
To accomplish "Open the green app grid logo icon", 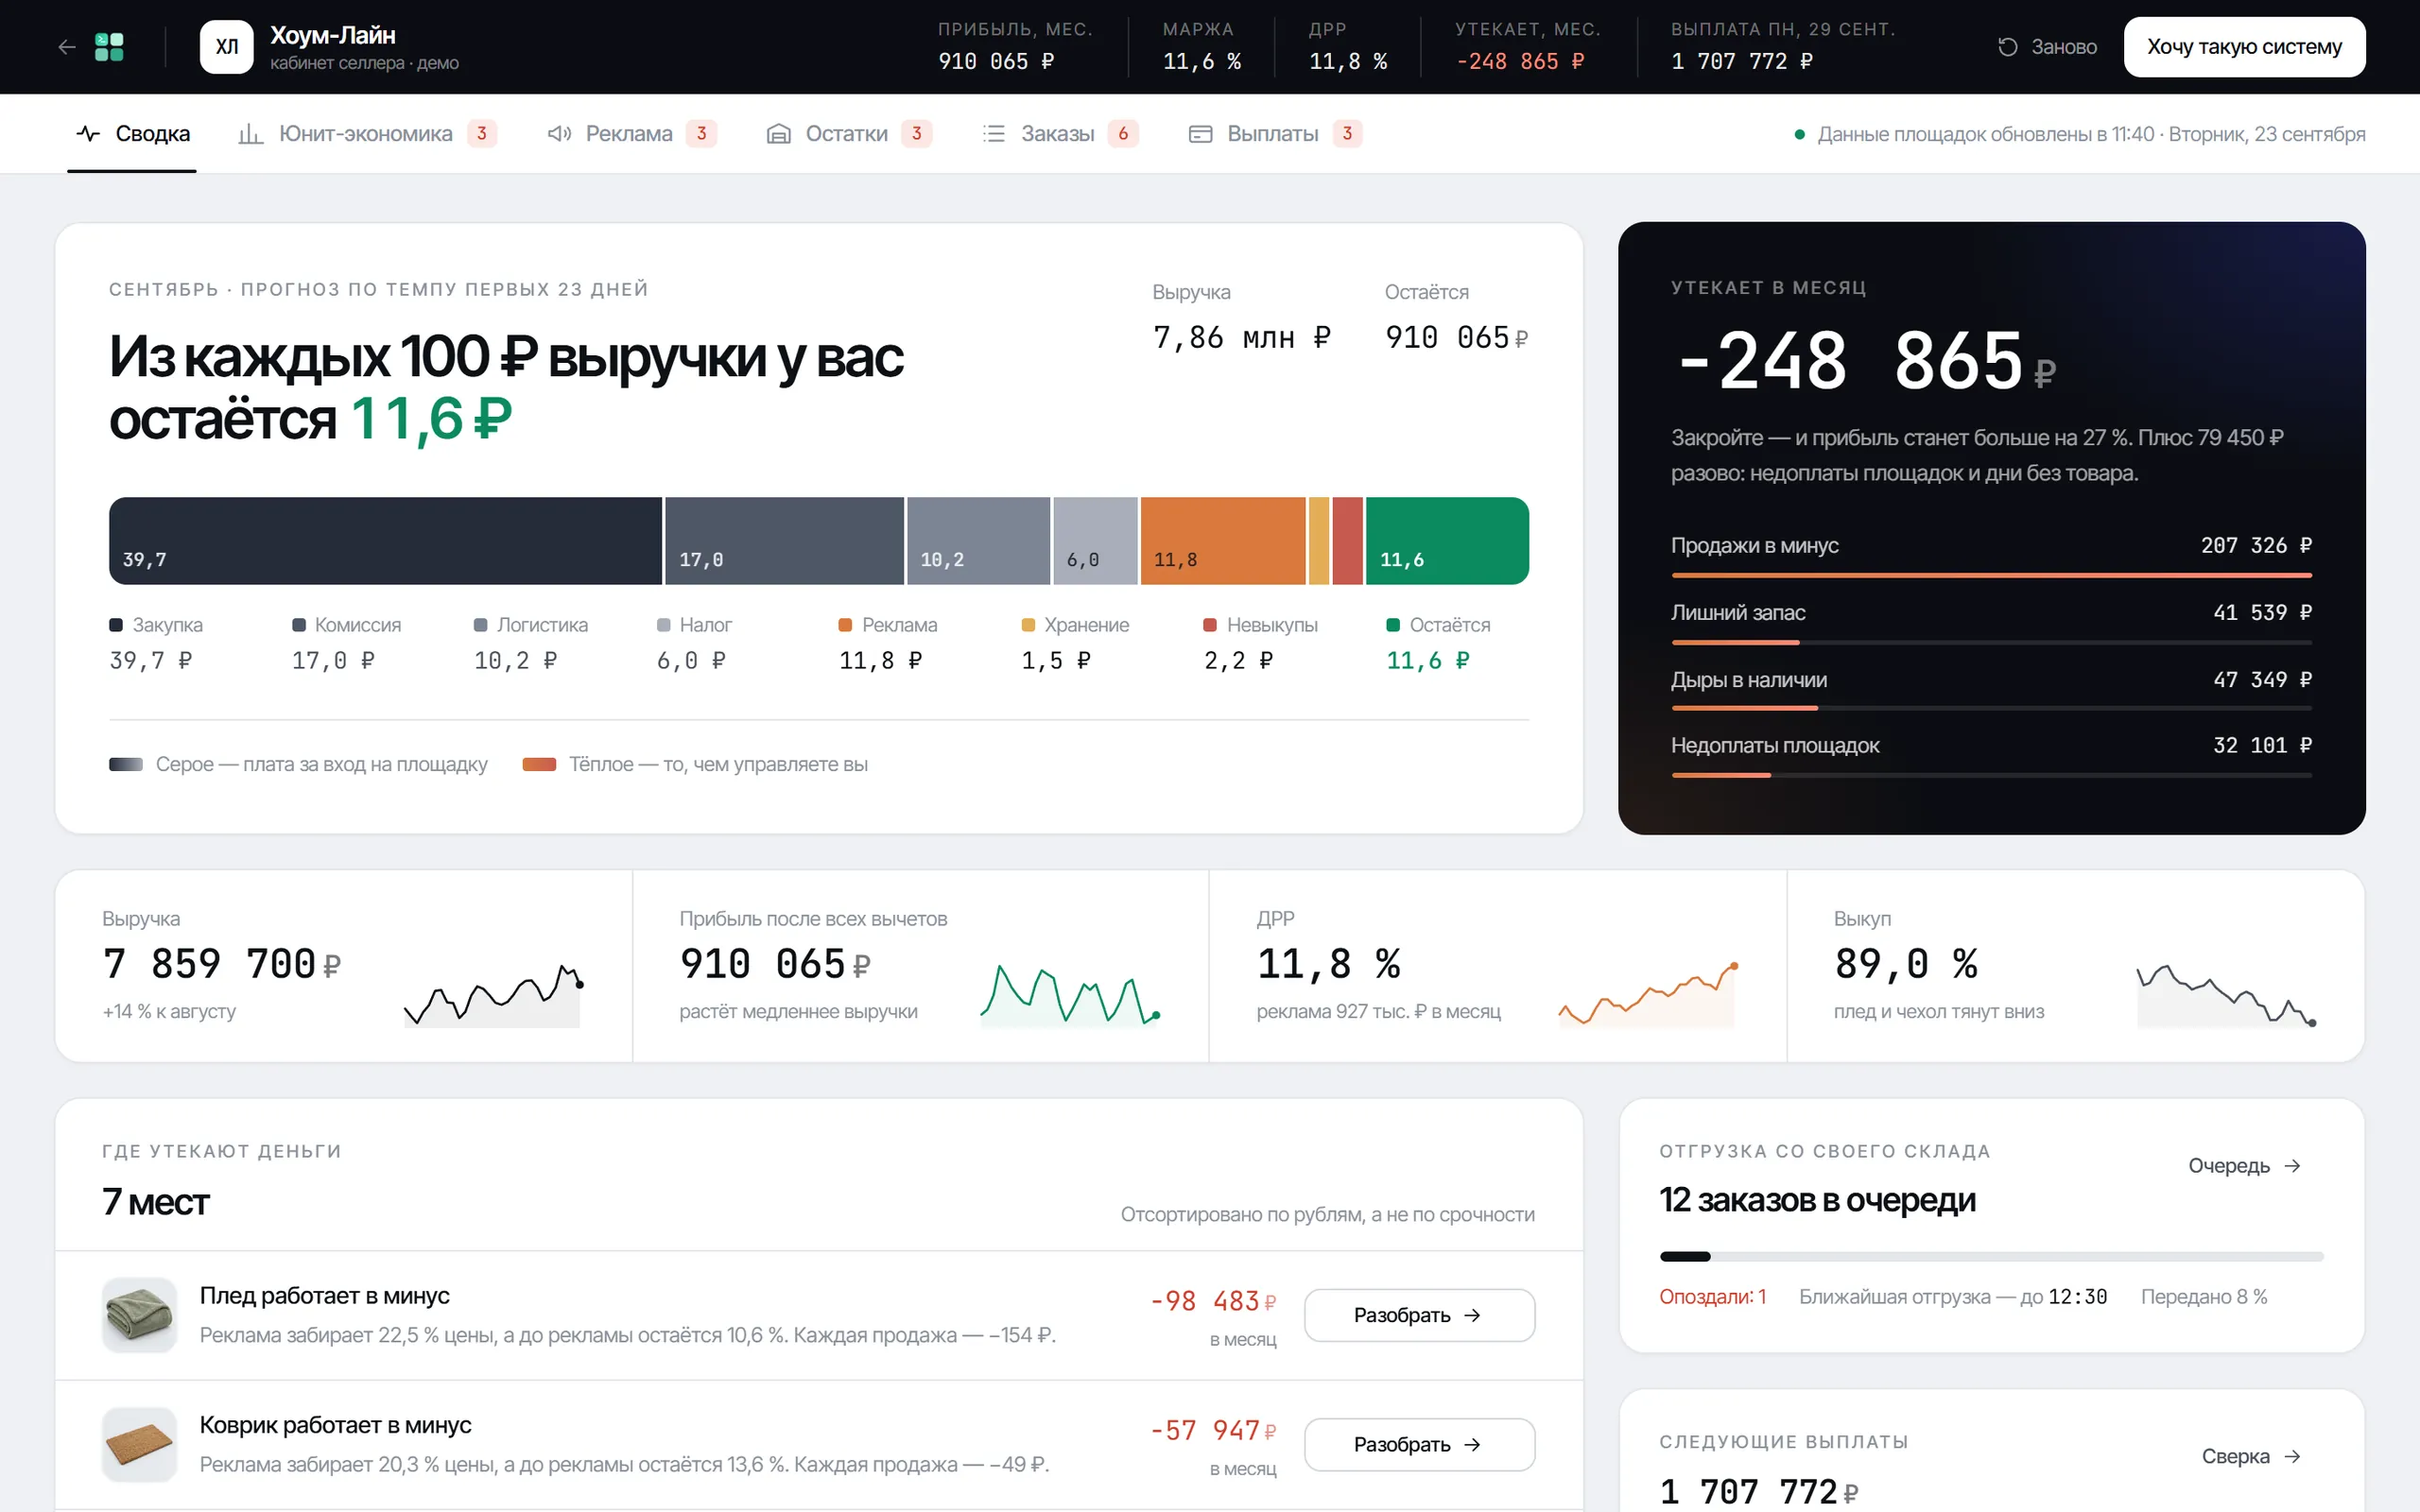I will [x=109, y=47].
